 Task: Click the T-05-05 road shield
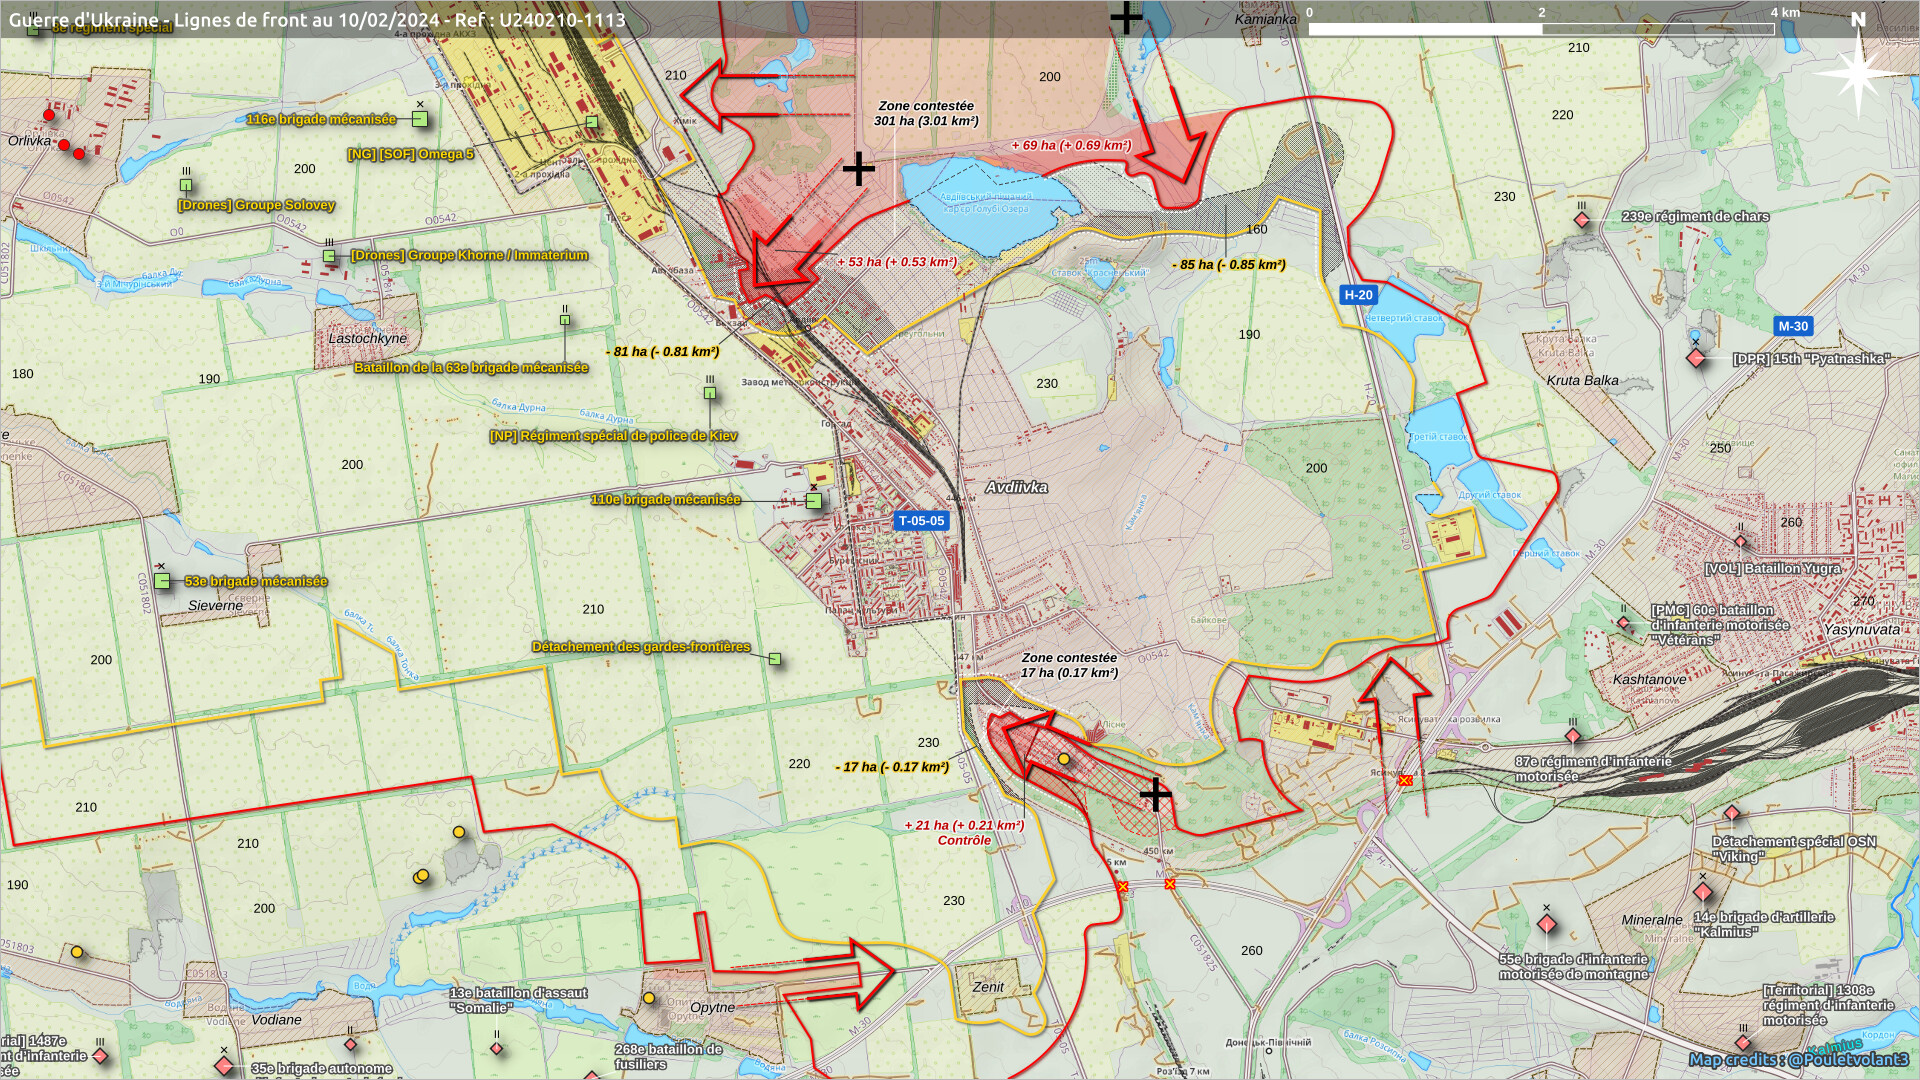pyautogui.click(x=921, y=520)
